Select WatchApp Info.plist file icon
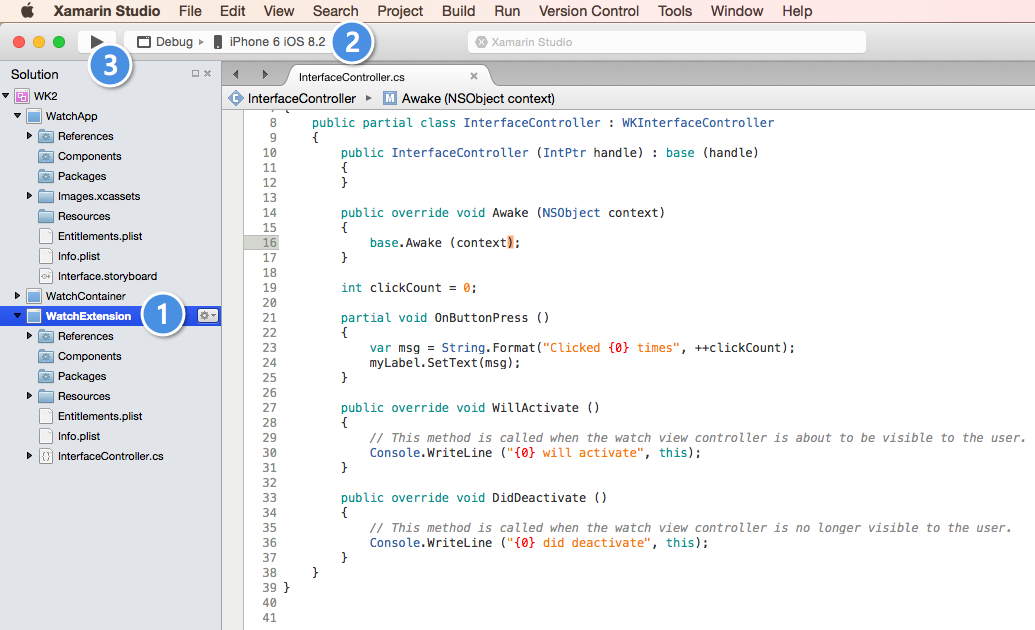The height and width of the screenshot is (630, 1035). pyautogui.click(x=46, y=256)
